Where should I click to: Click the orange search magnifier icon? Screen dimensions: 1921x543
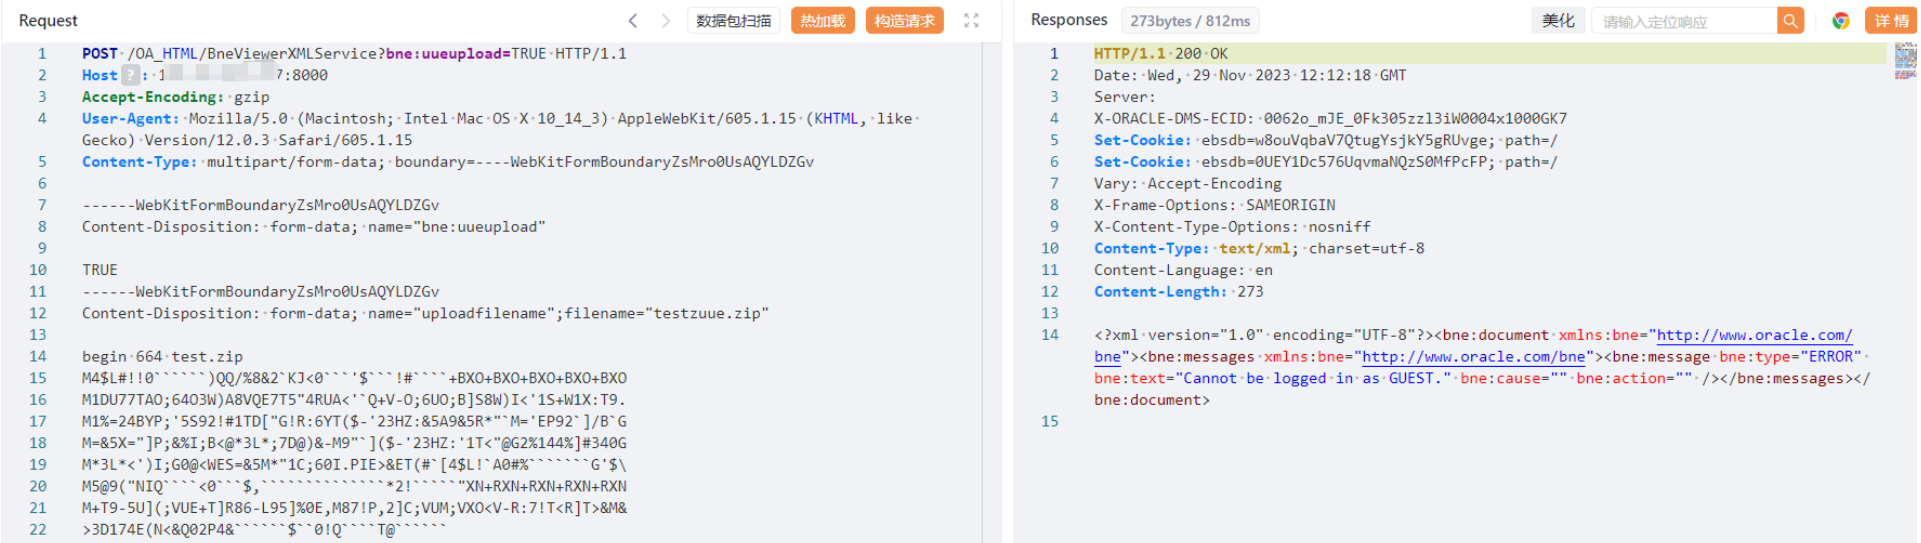tap(1791, 21)
